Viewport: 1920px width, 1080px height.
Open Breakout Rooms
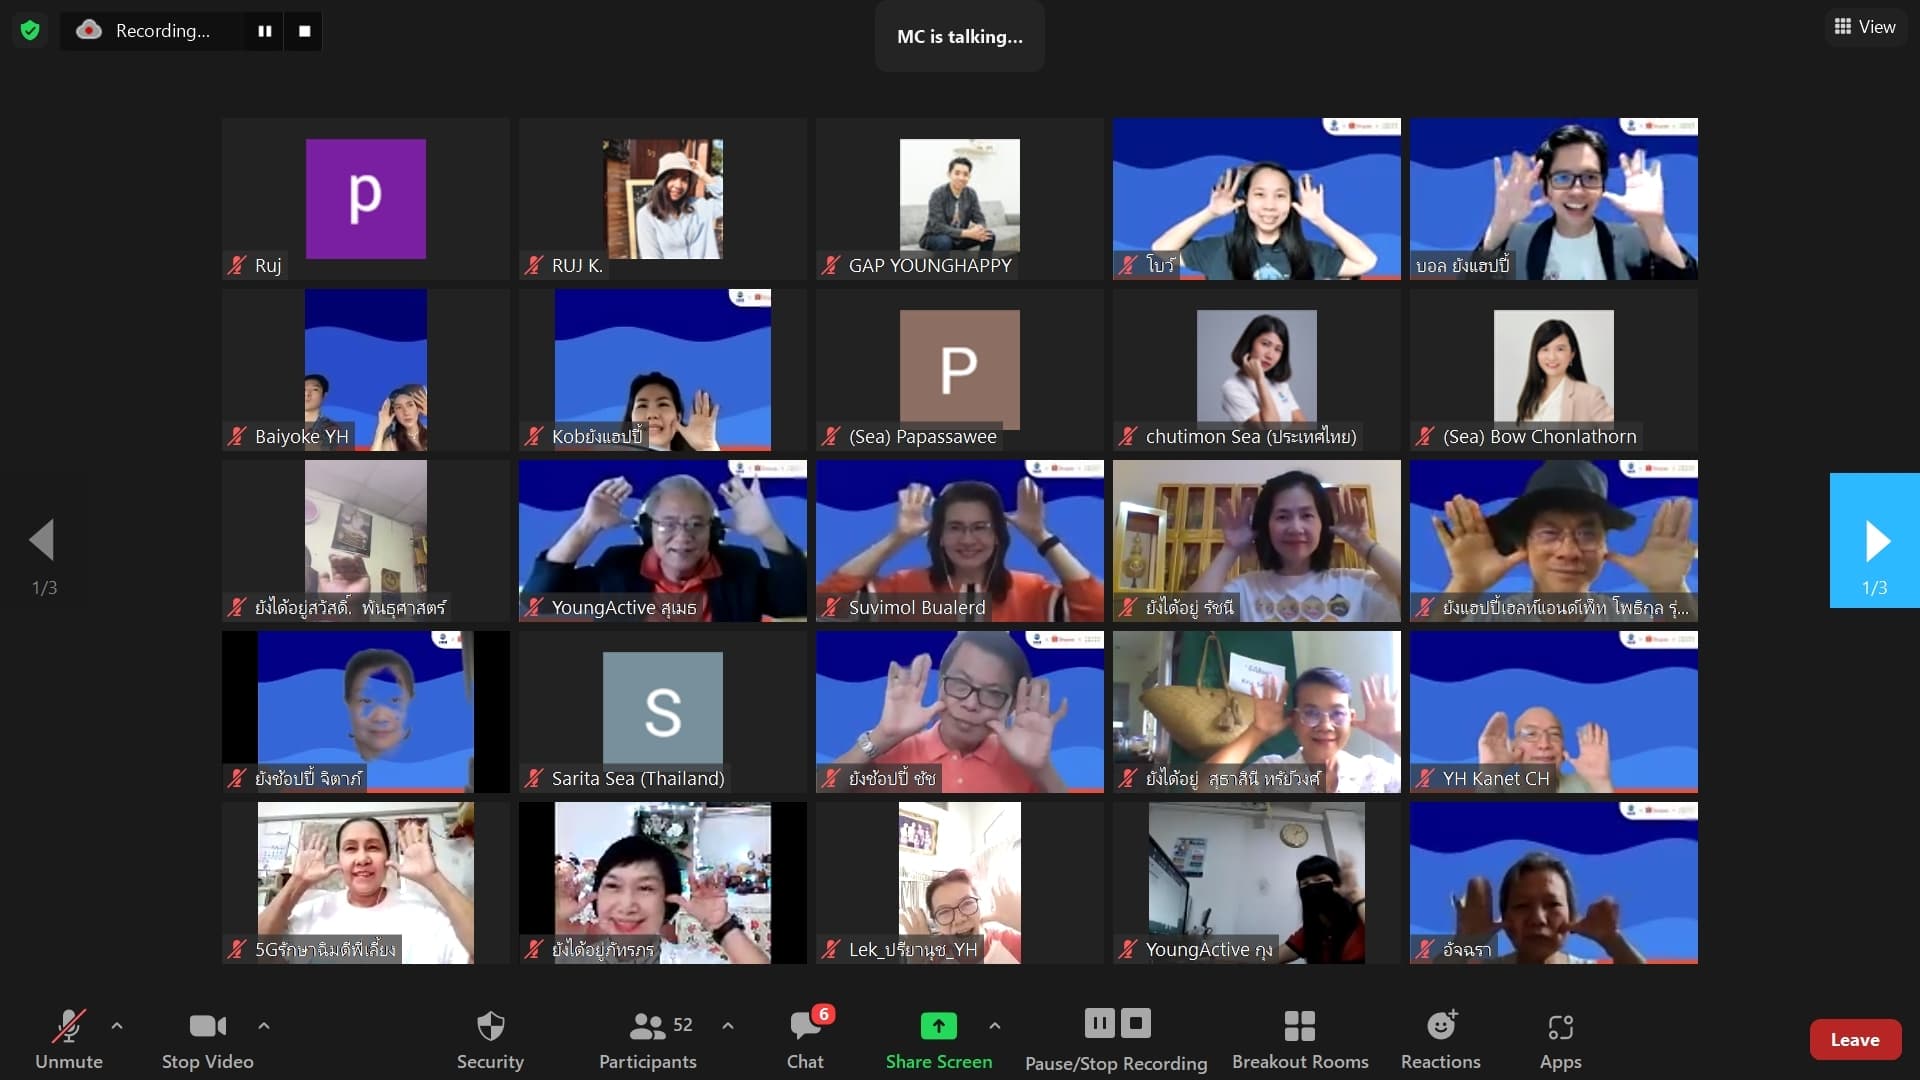pos(1300,1040)
